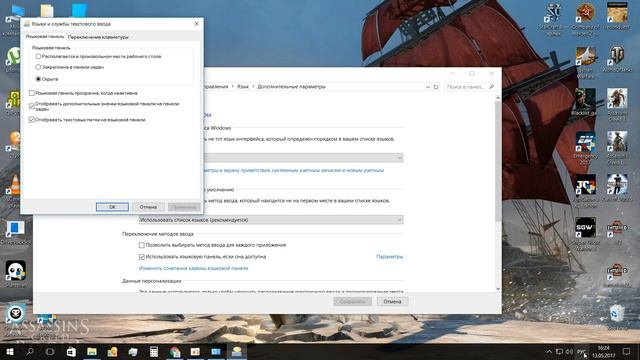
Task: Open the PowerPoint taskbar icon
Action: click(x=195, y=351)
